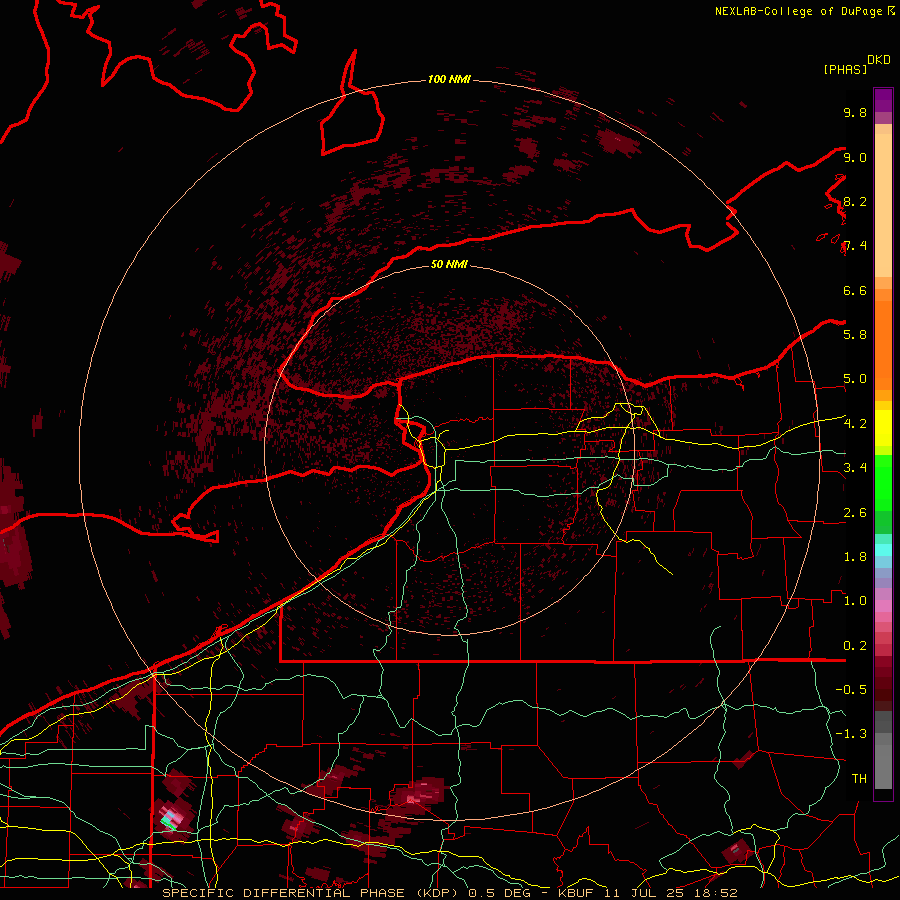Click the 5.0 legend value
The width and height of the screenshot is (900, 900).
(855, 379)
